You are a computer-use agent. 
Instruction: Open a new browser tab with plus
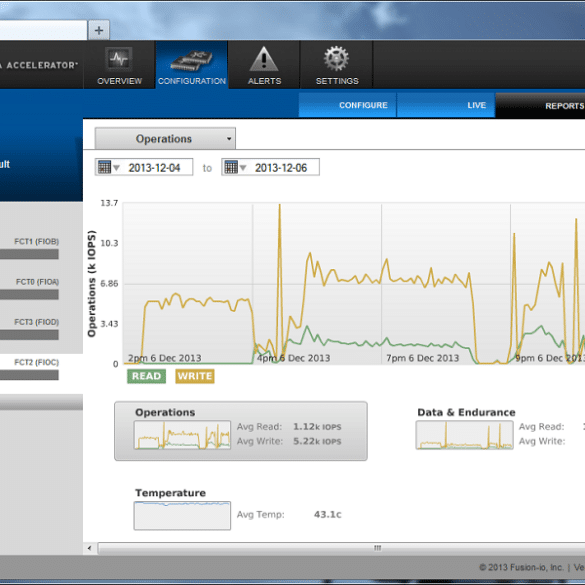click(99, 30)
